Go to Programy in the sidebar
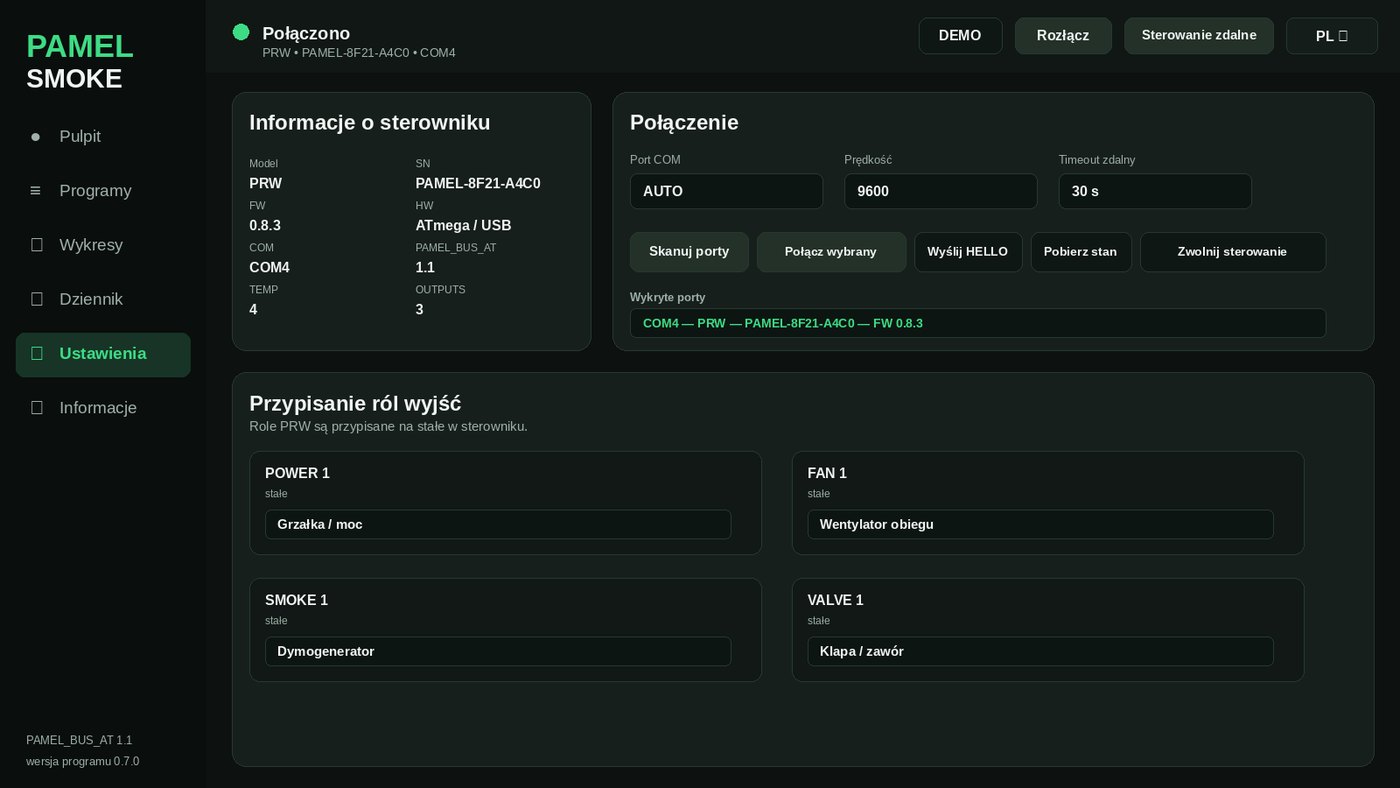1400x788 pixels. click(x=103, y=191)
